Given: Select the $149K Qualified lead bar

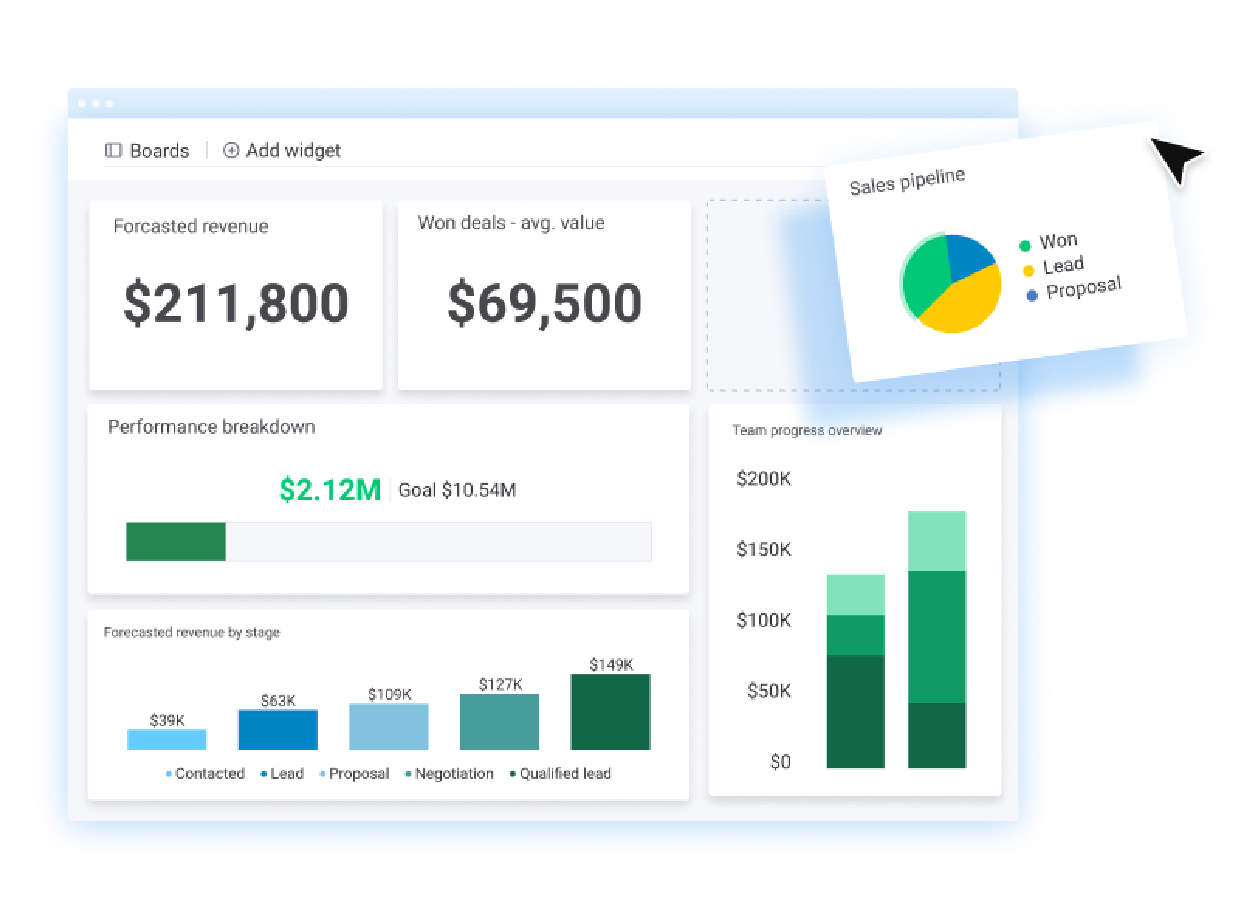Looking at the screenshot, I should [x=610, y=712].
